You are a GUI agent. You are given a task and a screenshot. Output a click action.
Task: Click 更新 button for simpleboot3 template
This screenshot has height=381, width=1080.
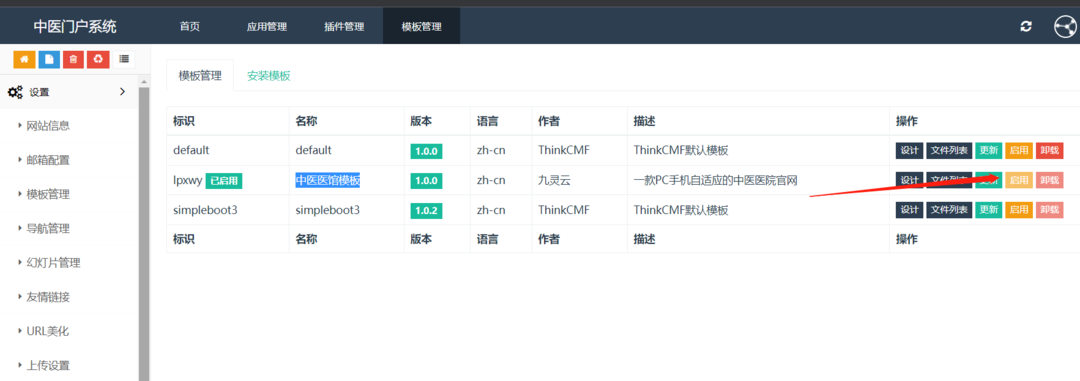[x=989, y=209]
